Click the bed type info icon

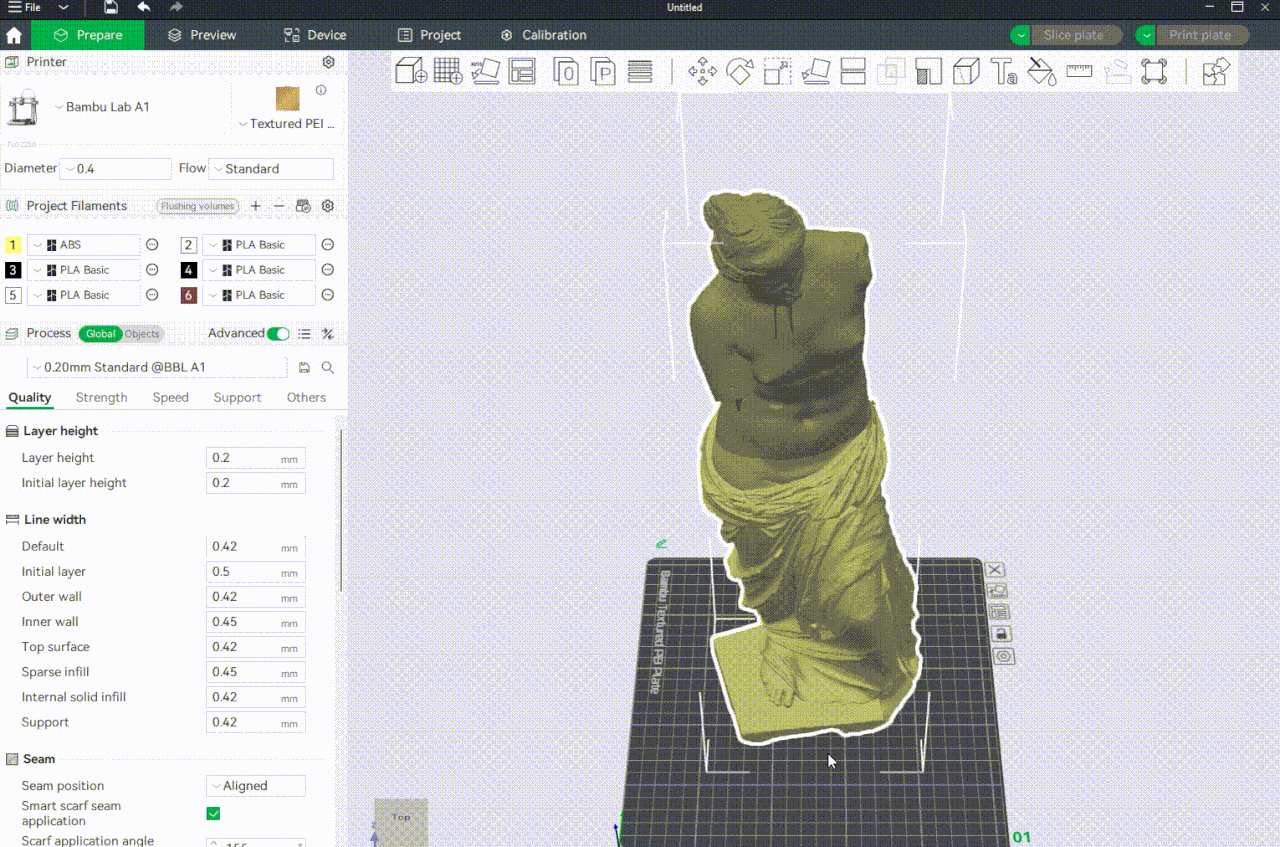tap(321, 90)
